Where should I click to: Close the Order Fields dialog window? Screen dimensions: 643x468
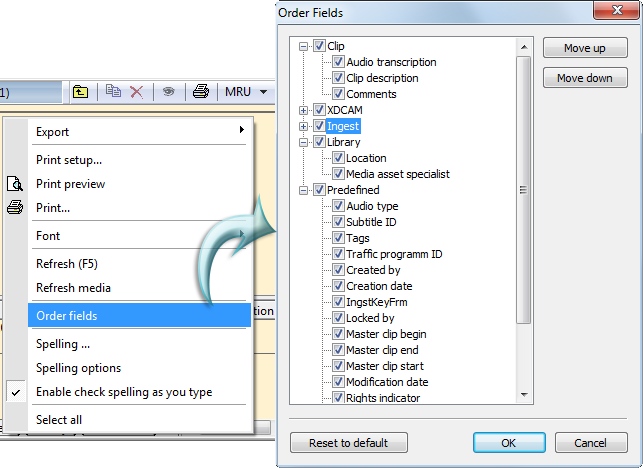pyautogui.click(x=617, y=10)
